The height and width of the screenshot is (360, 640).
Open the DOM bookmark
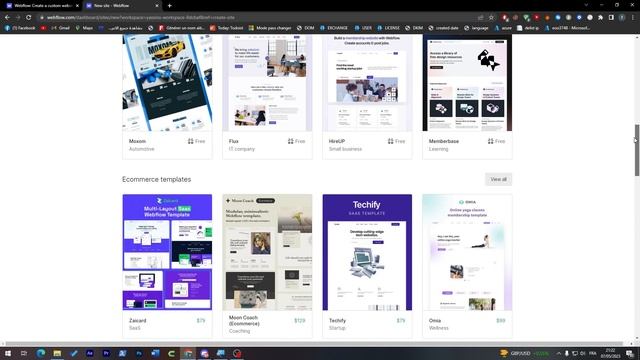tap(306, 28)
